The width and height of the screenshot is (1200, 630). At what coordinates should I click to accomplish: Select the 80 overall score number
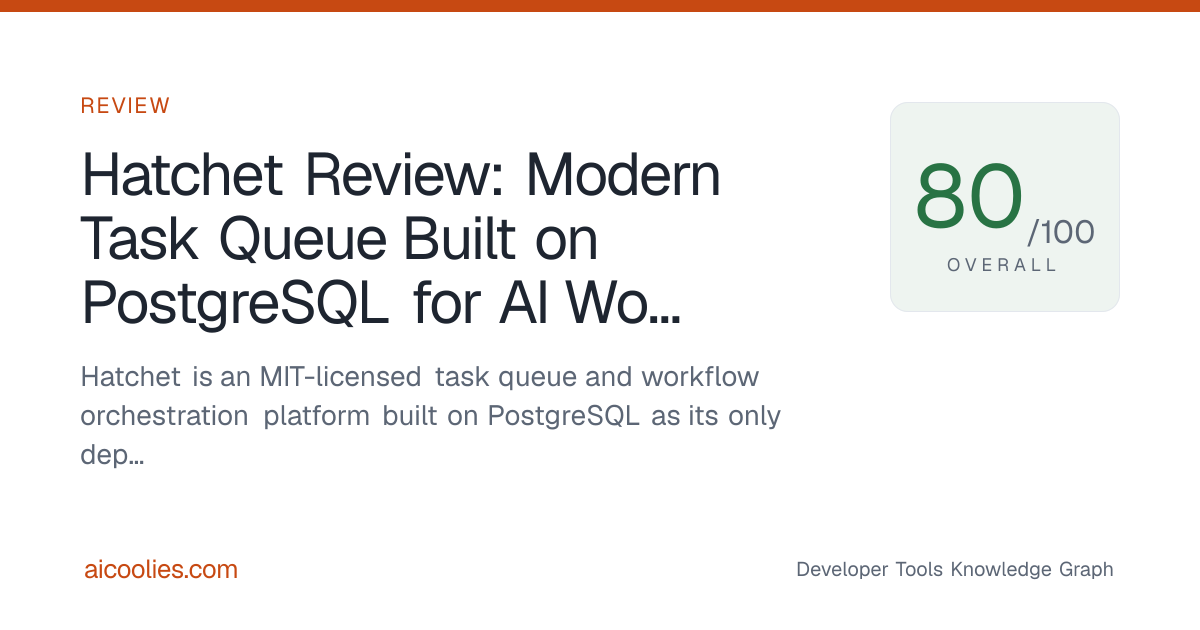point(969,196)
